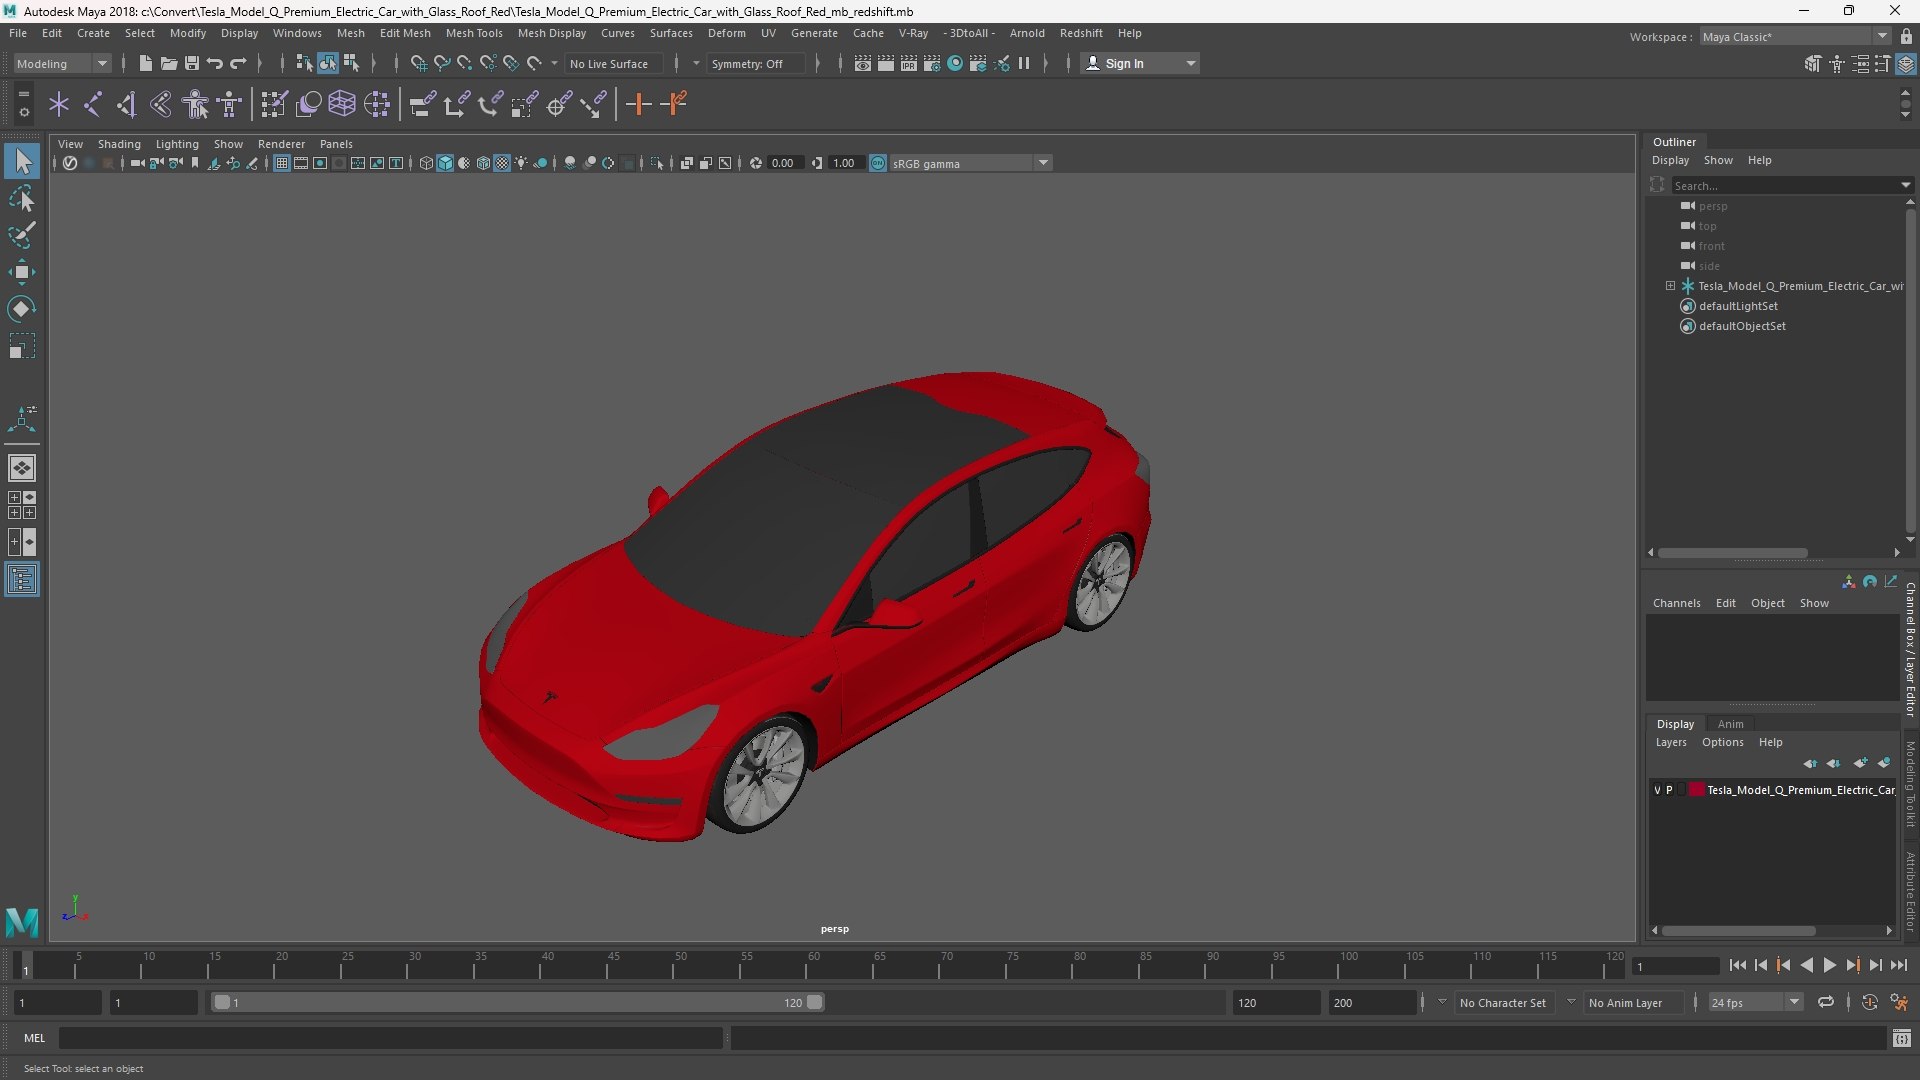Open the Sign In dropdown
1920x1080 pixels.
(x=1140, y=63)
